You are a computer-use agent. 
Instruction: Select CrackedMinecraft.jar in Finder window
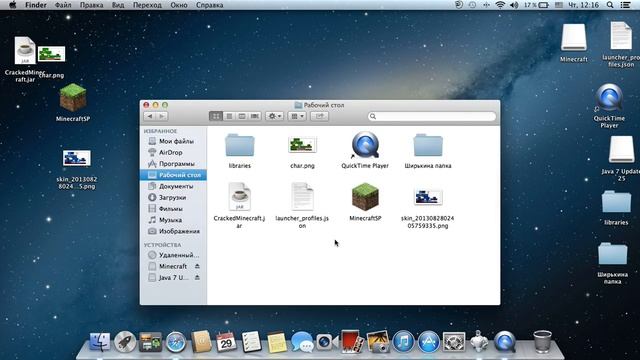pos(240,197)
